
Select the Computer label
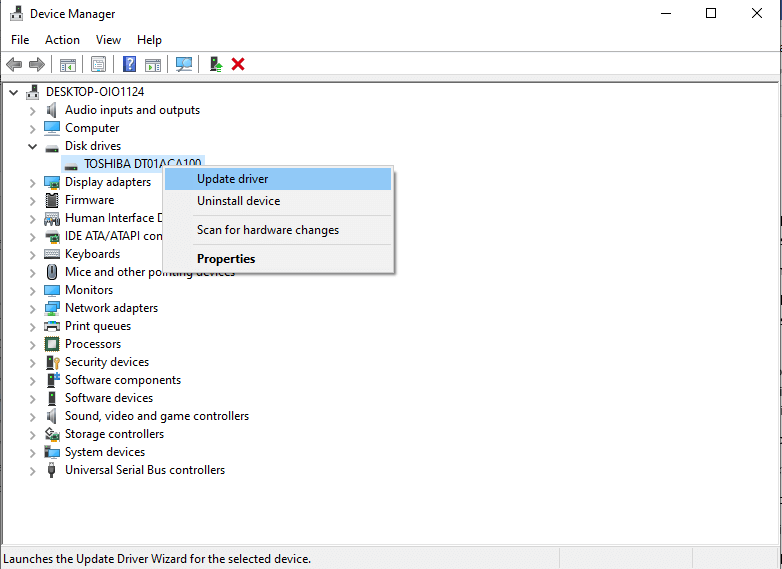tap(92, 128)
